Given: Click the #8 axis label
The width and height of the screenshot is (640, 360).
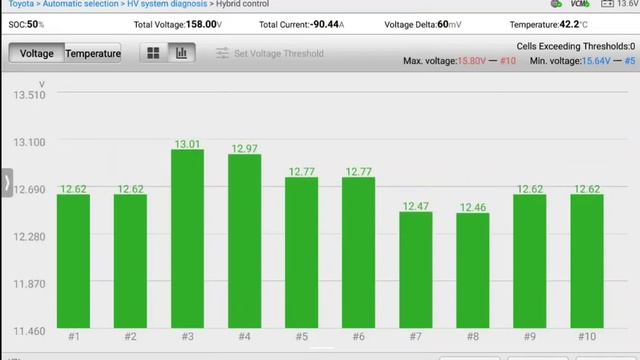Looking at the screenshot, I should pos(473,337).
